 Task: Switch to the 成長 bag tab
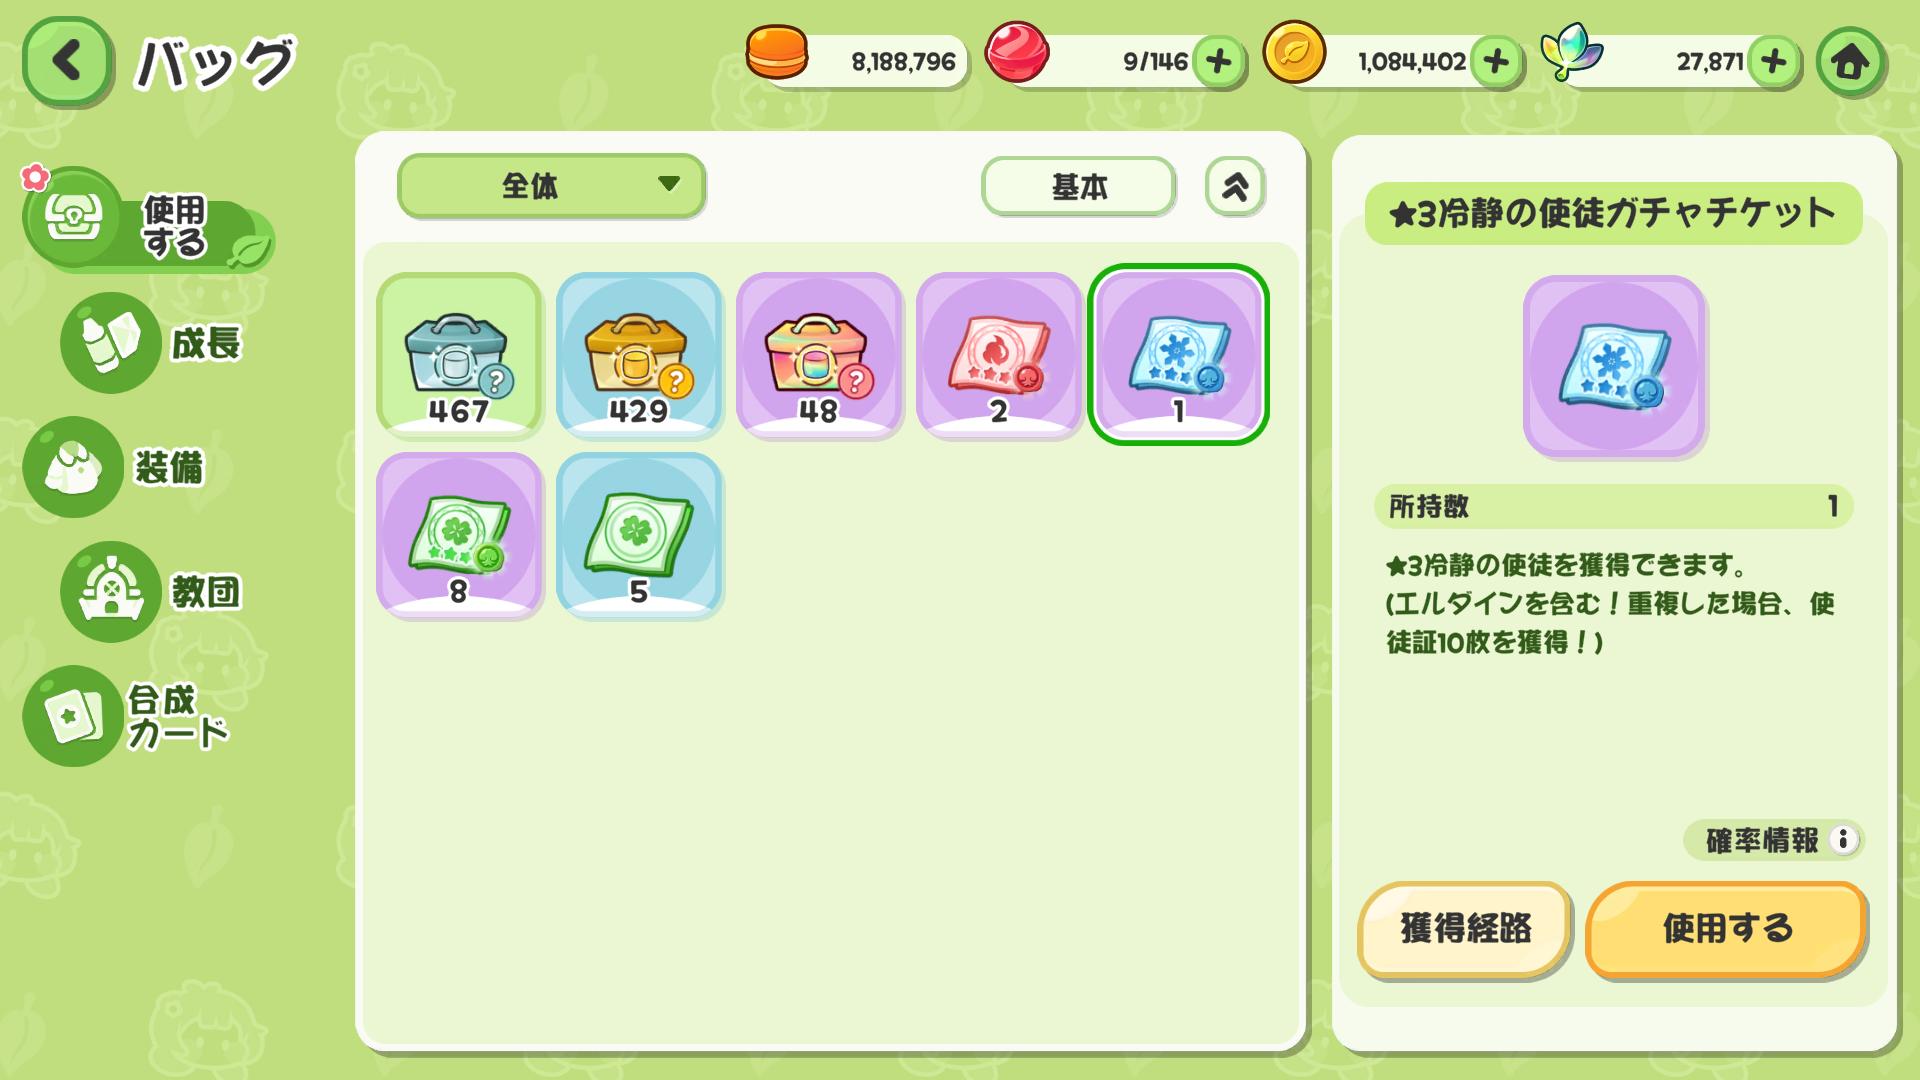click(x=155, y=343)
